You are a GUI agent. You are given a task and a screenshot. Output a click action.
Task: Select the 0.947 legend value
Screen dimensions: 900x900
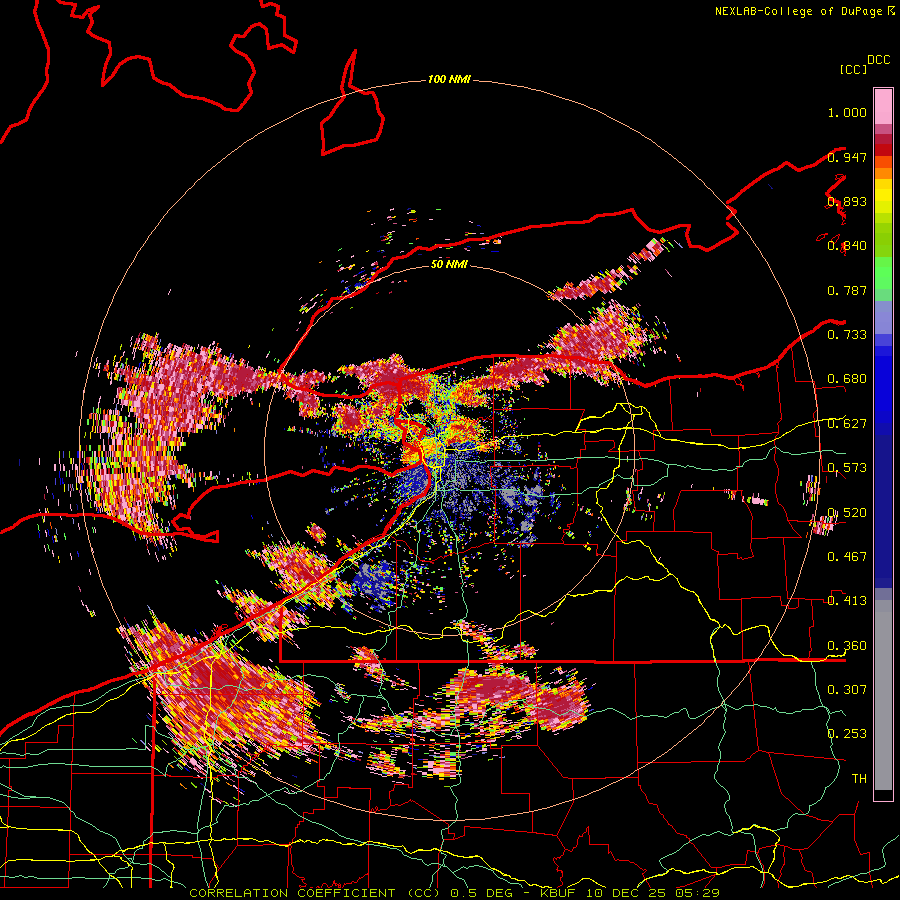click(x=847, y=157)
